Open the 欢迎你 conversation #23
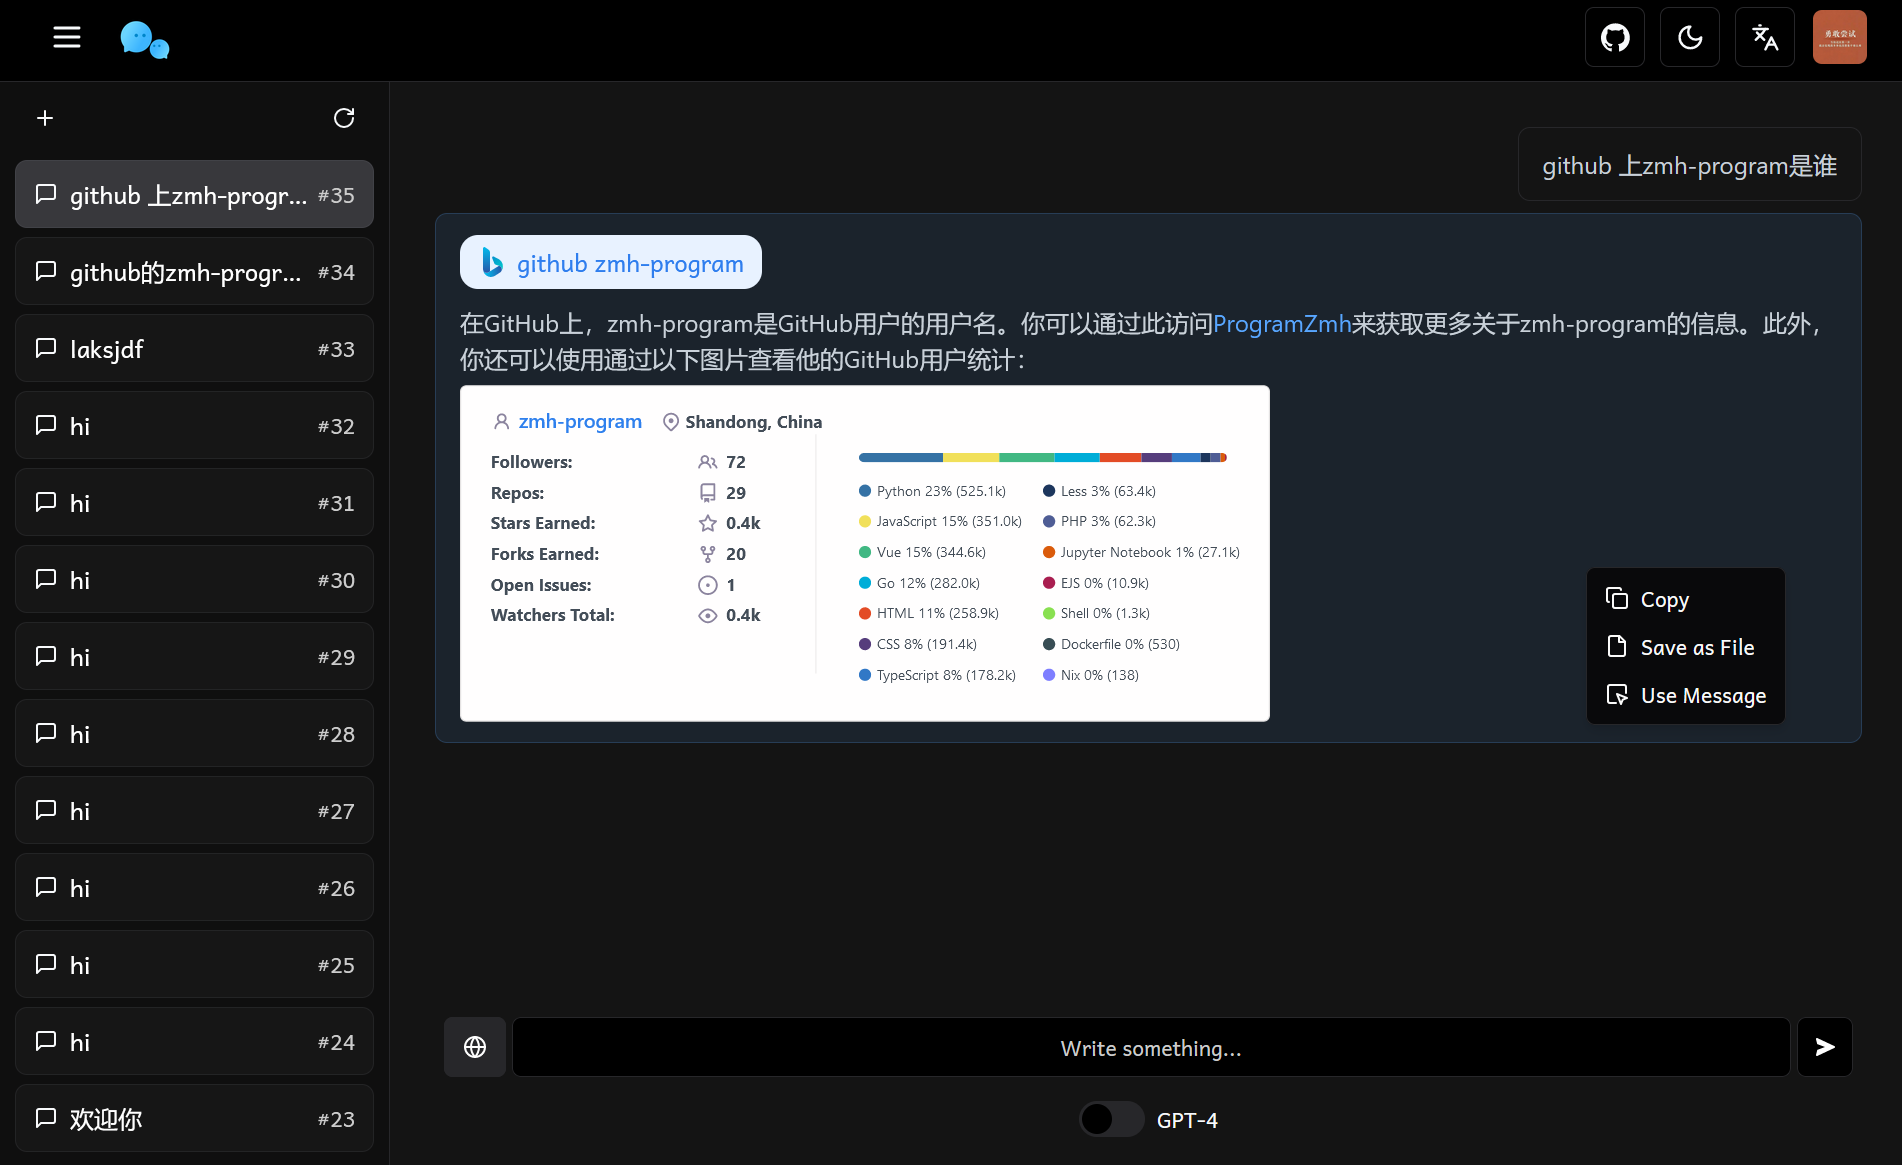Viewport: 1902px width, 1165px height. pyautogui.click(x=194, y=1118)
